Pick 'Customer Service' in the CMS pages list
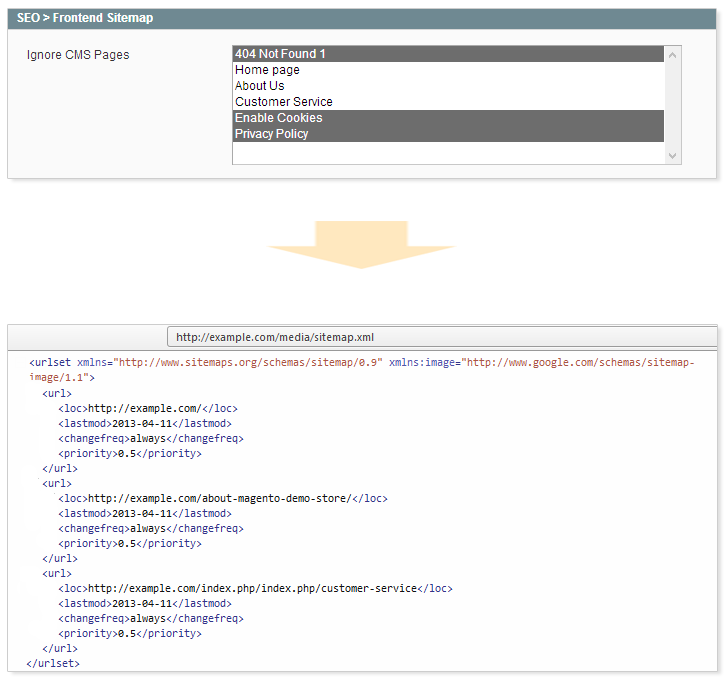Screen dimensions: 725x680 pyautogui.click(x=284, y=102)
